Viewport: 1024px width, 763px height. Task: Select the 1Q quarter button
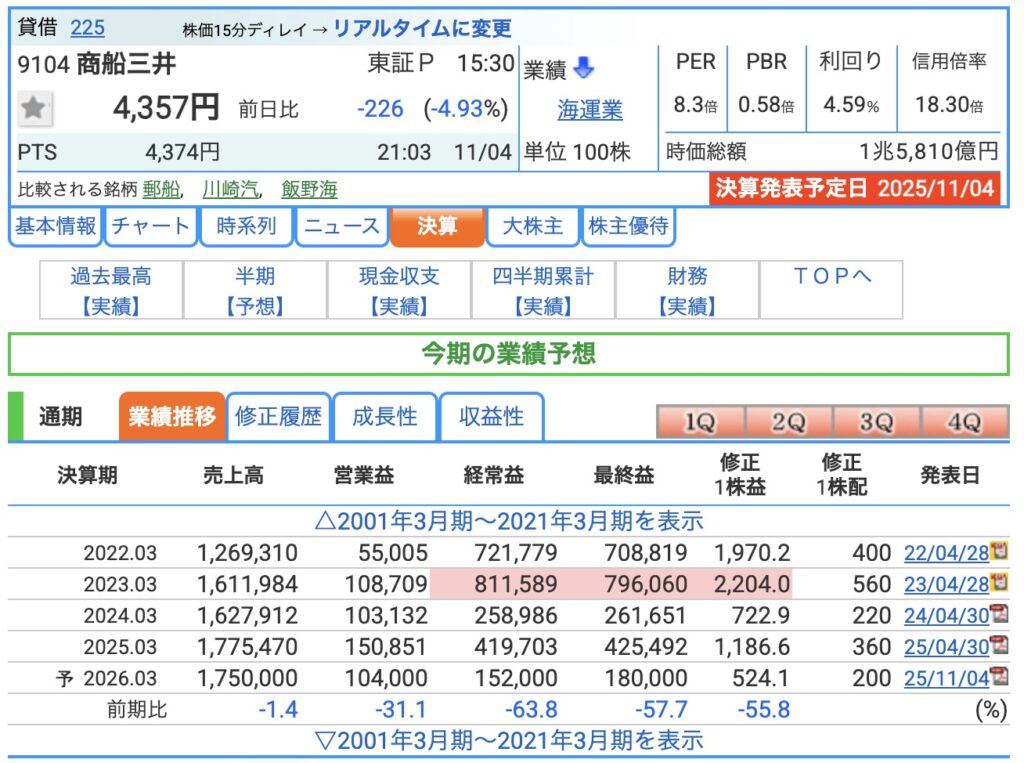click(699, 422)
